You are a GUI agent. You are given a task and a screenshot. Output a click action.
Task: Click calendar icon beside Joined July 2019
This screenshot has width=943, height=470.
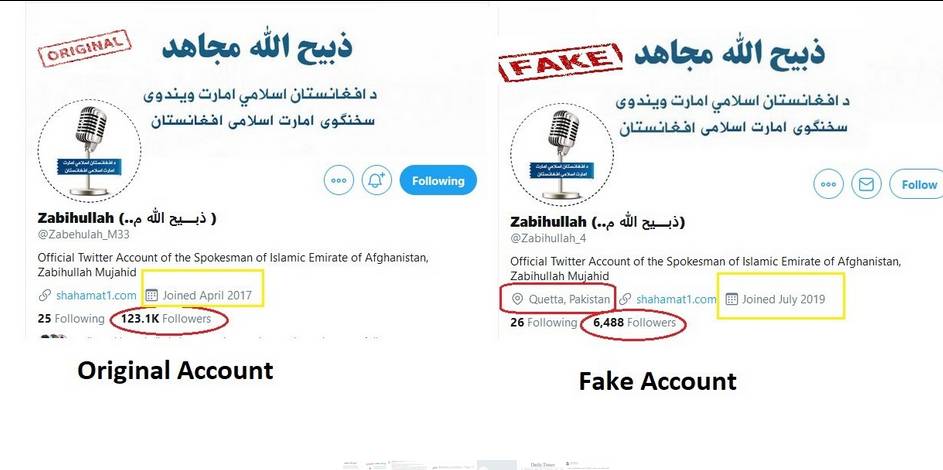[x=731, y=299]
